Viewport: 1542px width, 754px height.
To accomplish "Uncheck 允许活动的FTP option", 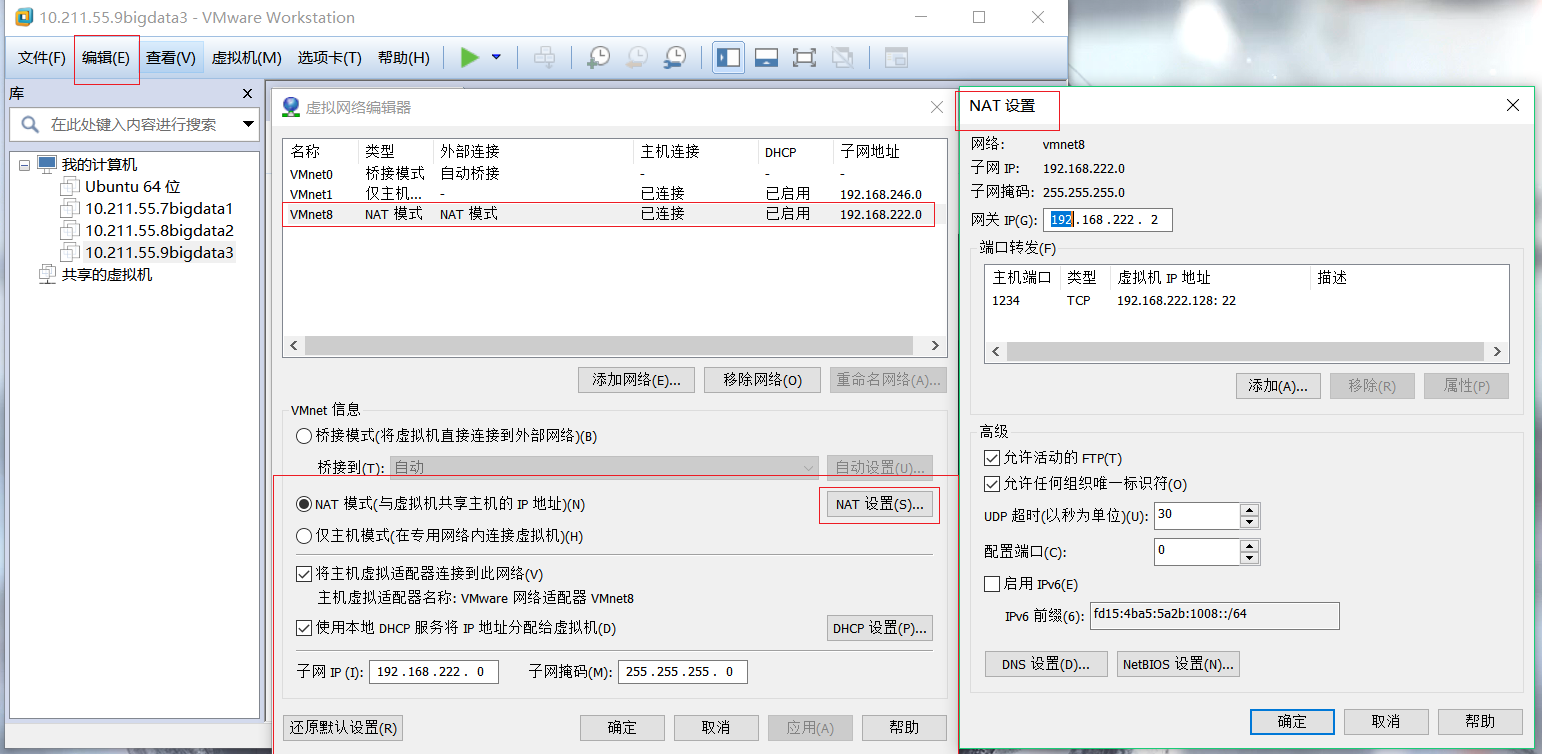I will pos(992,458).
